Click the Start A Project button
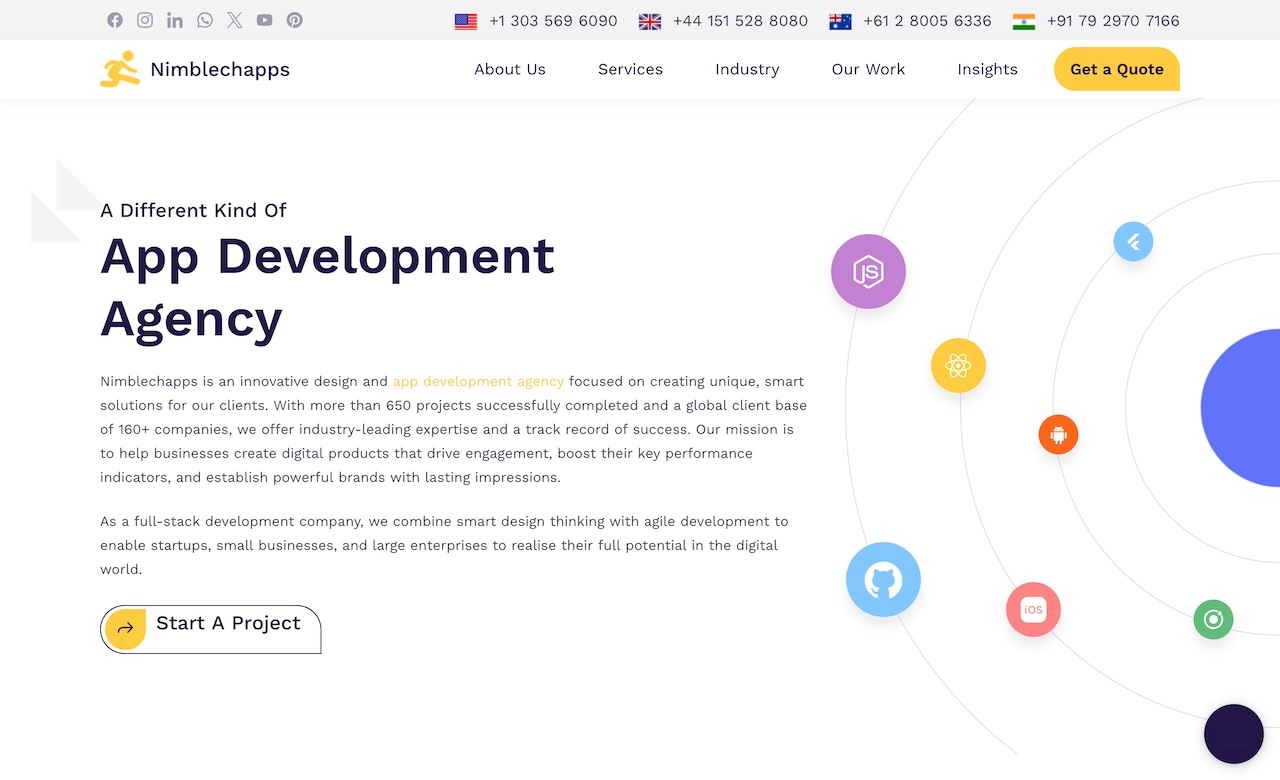 [x=211, y=629]
